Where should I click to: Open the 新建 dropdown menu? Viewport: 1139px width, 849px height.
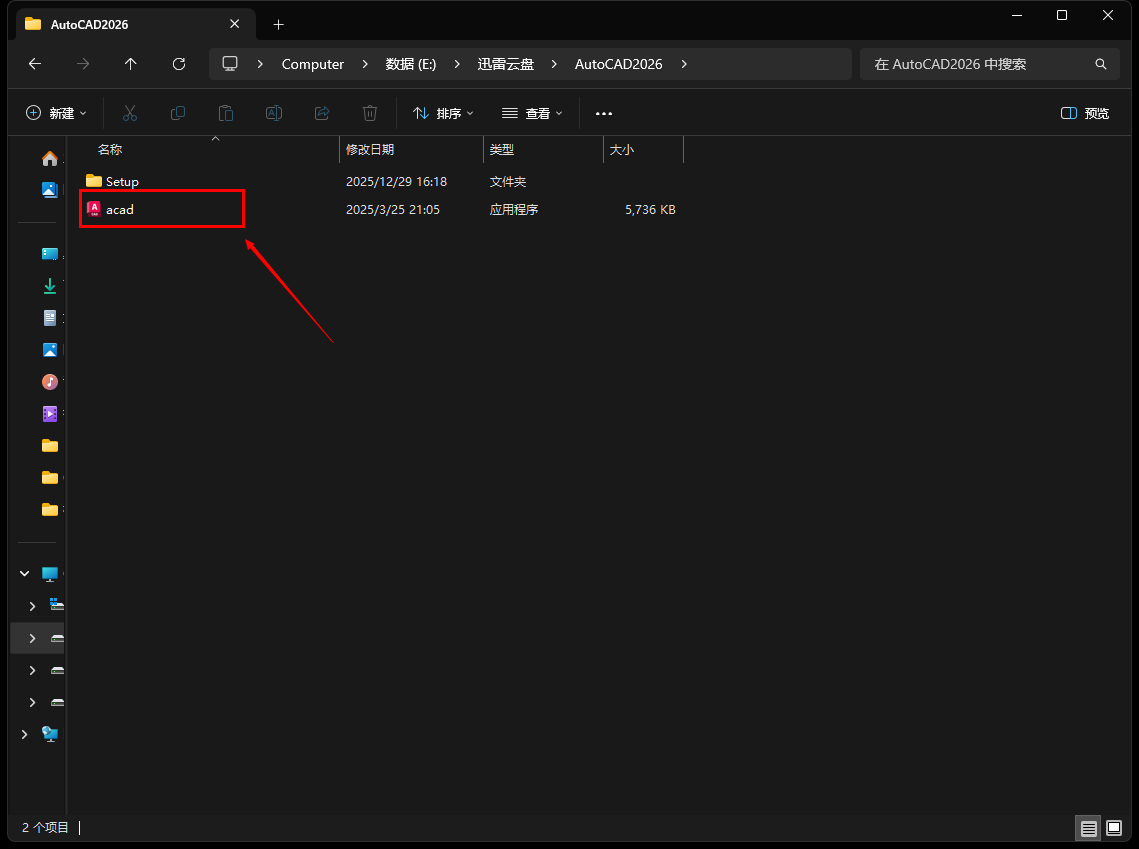57,114
